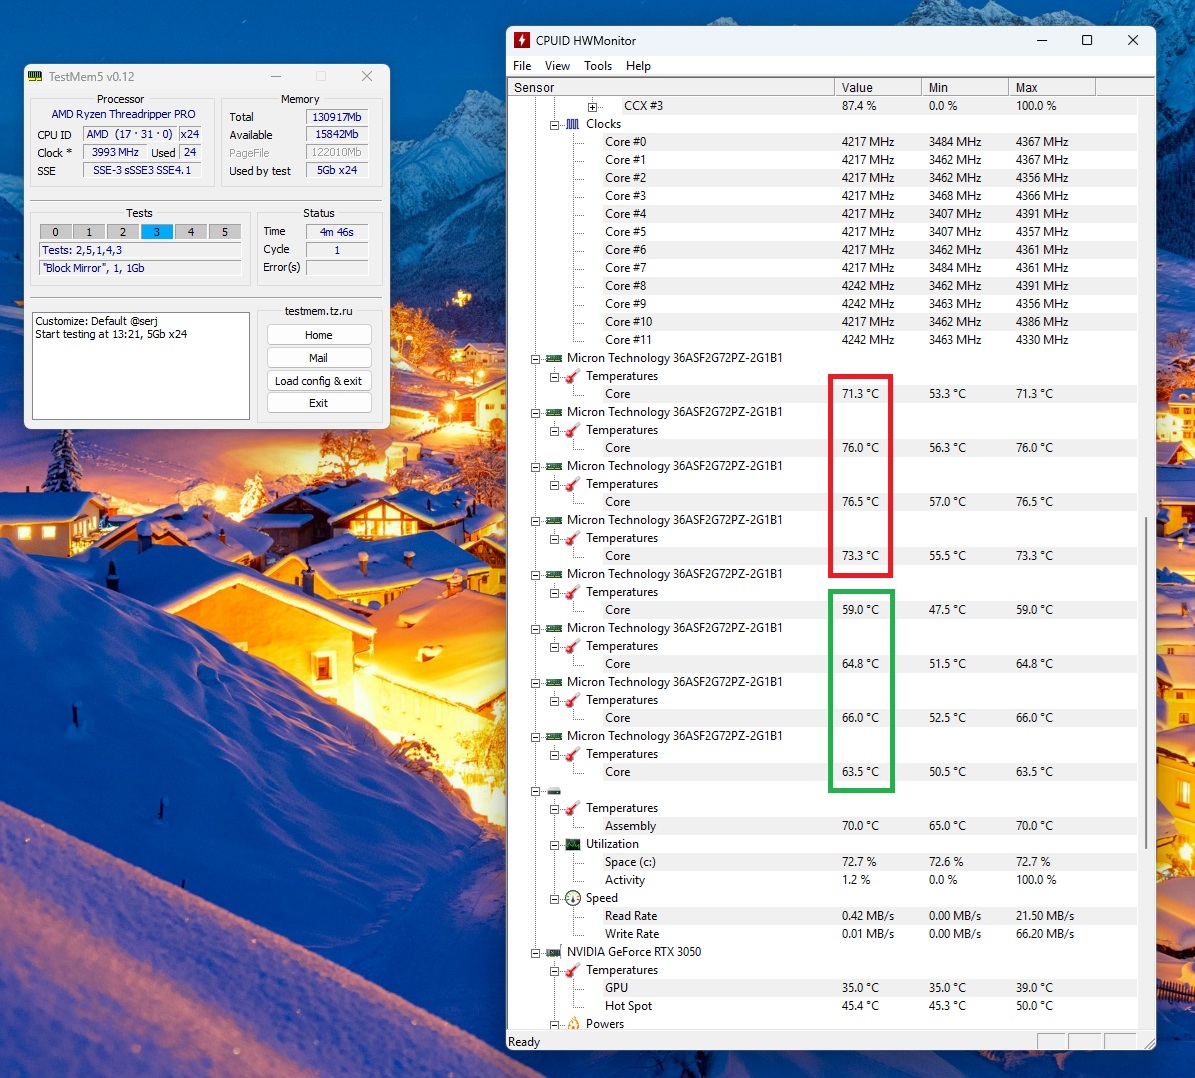Select test box 5 in TestMem5
The image size is (1195, 1078).
pyautogui.click(x=225, y=232)
